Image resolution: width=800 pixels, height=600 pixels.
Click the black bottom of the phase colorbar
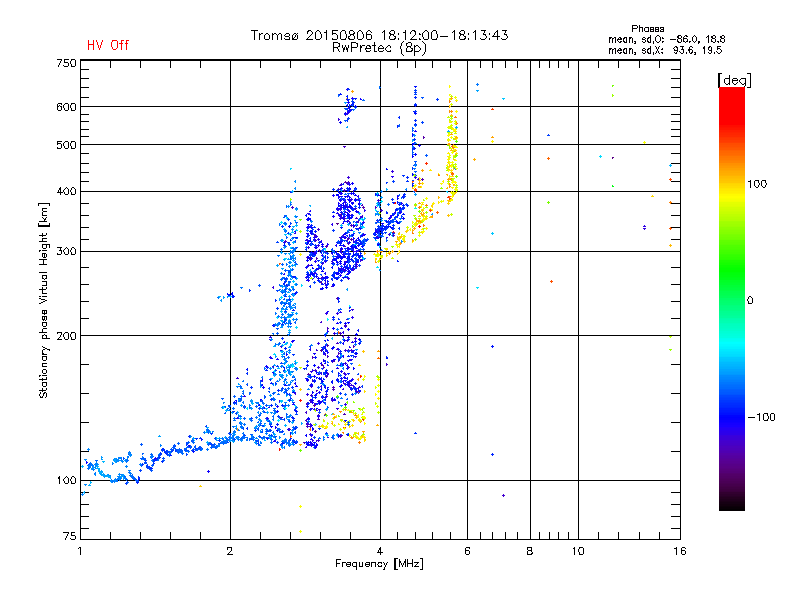pos(732,503)
